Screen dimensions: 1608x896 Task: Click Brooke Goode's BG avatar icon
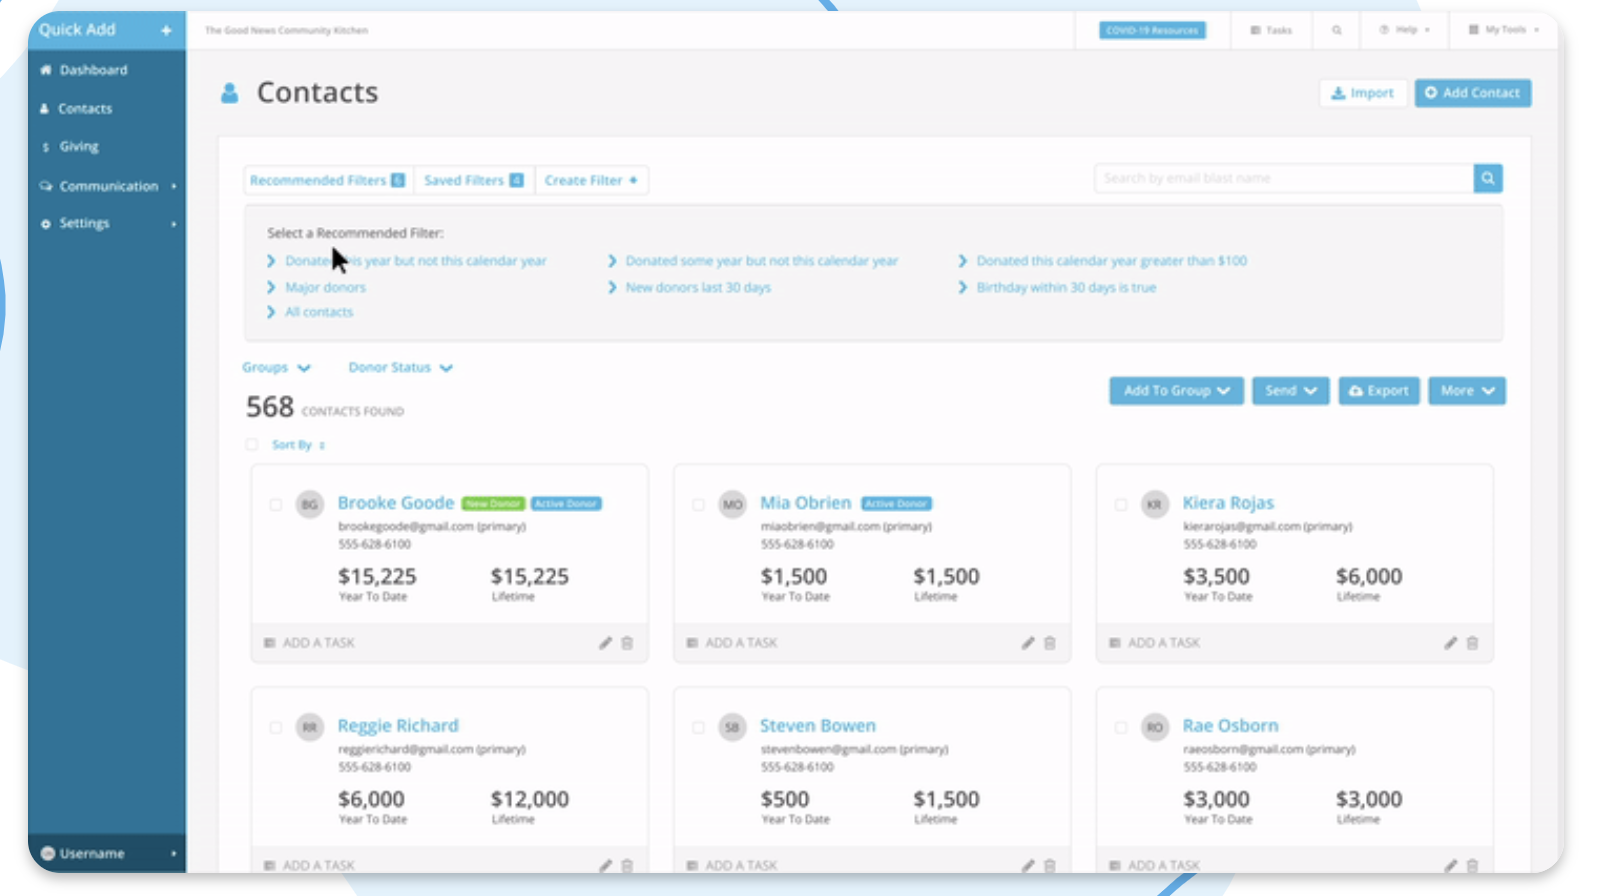[x=310, y=505]
